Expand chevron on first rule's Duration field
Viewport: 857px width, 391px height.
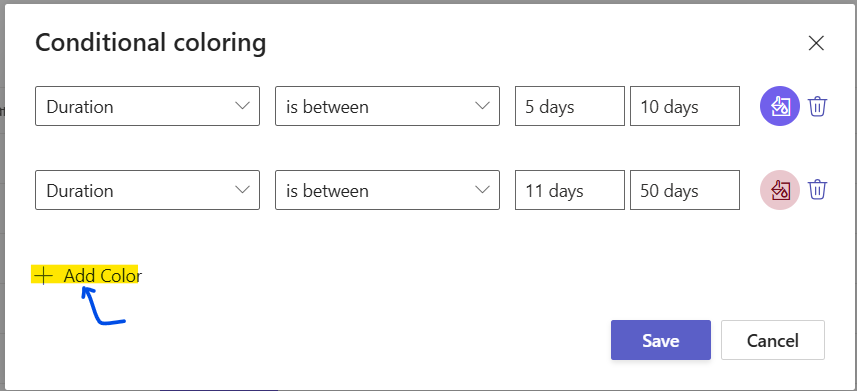tap(242, 106)
